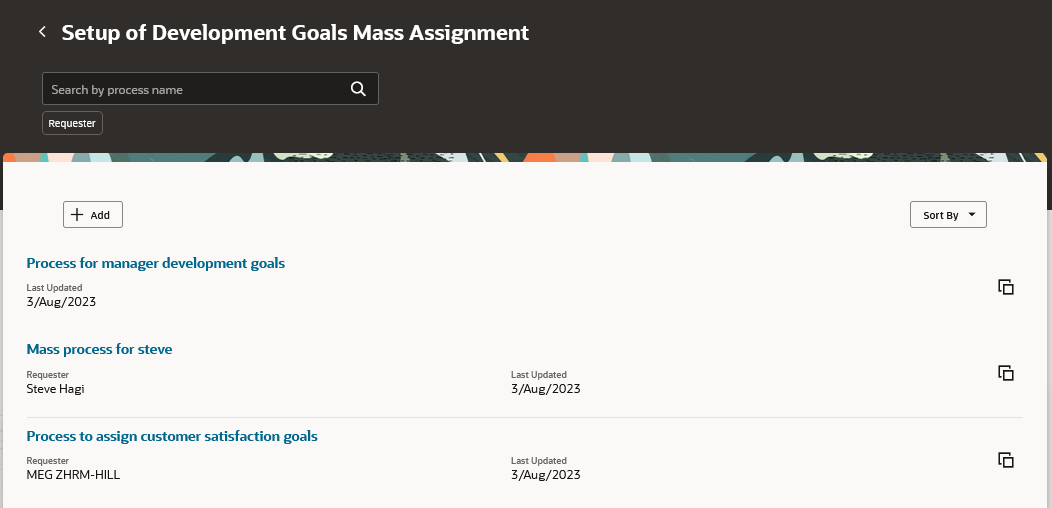Duplicate Process for manager development goals
This screenshot has width=1052, height=508.
tap(1006, 287)
